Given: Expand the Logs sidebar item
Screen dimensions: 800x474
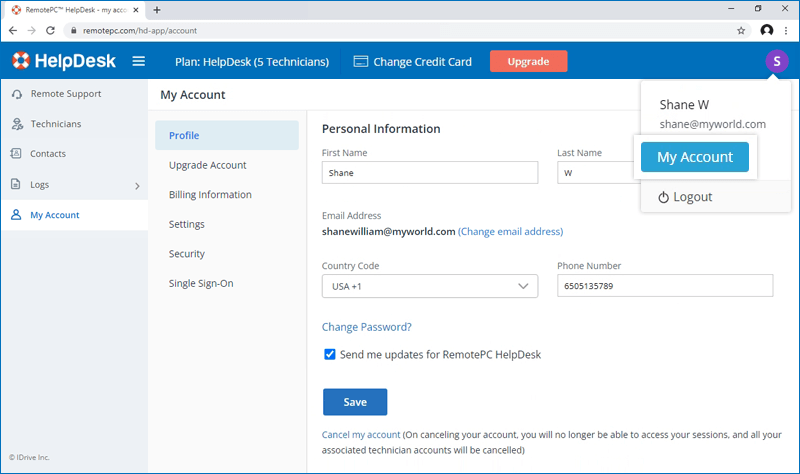Looking at the screenshot, I should click(74, 185).
